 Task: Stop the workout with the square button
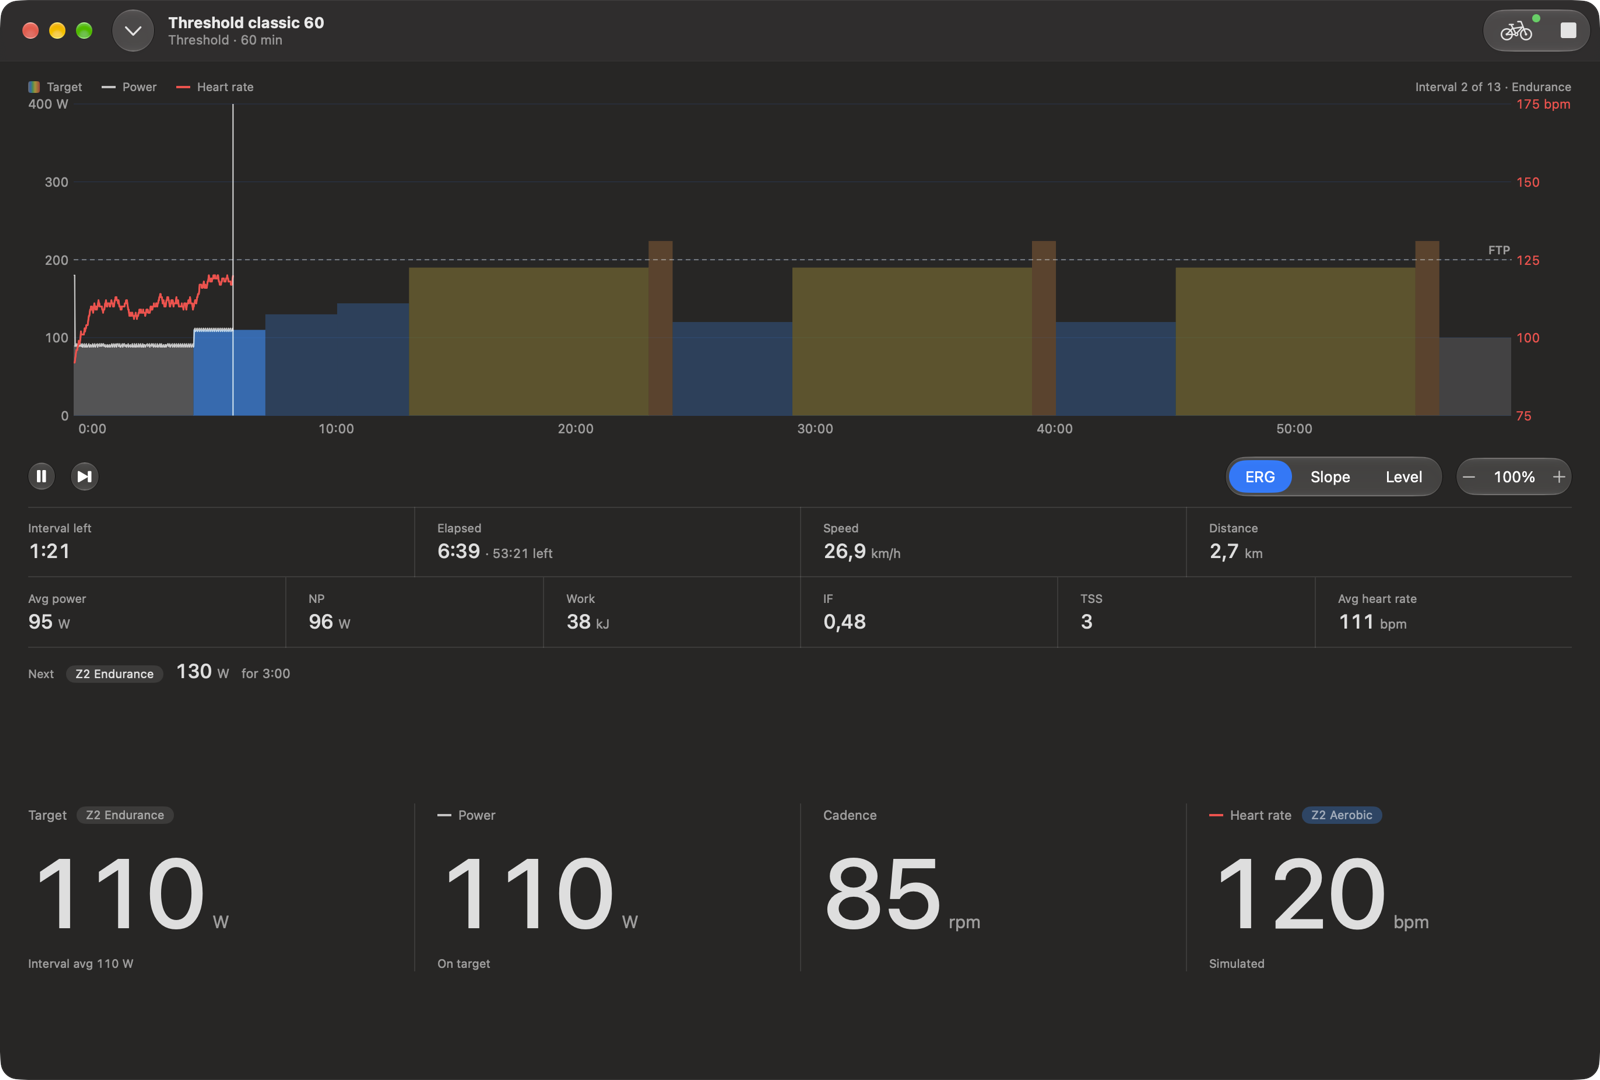pyautogui.click(x=1568, y=31)
